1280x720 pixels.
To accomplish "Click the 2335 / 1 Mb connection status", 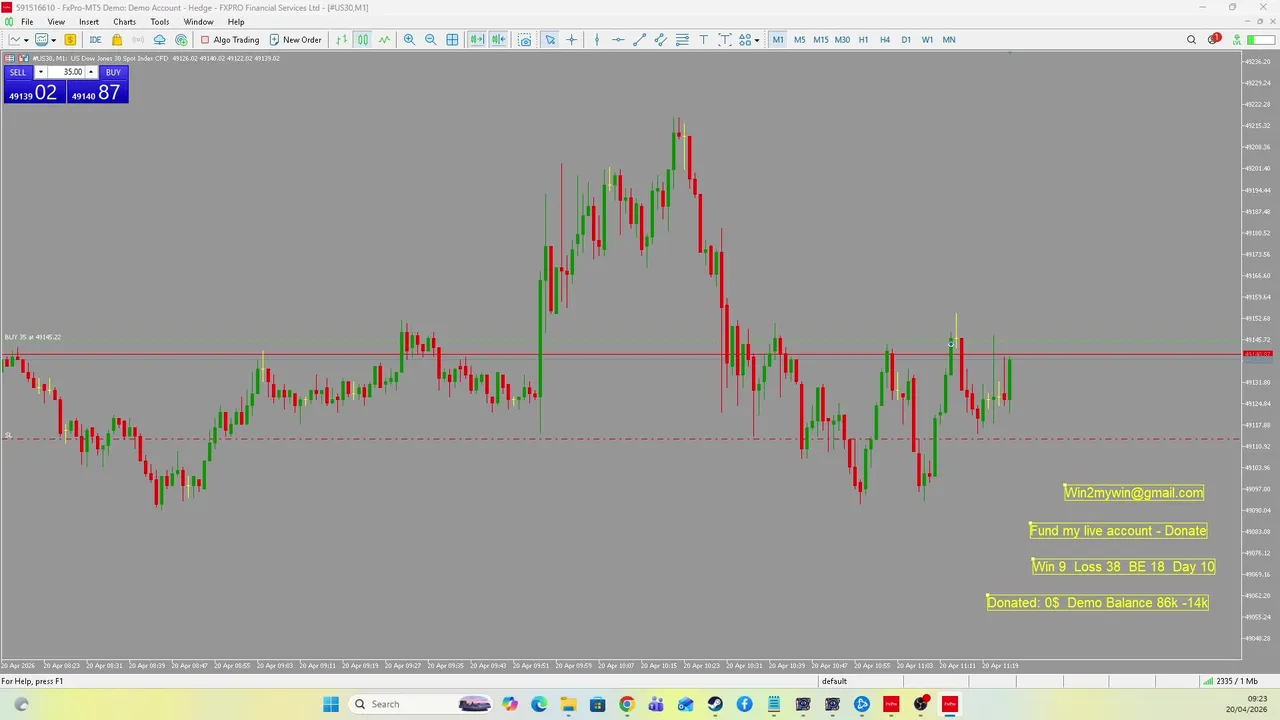I will [1229, 681].
